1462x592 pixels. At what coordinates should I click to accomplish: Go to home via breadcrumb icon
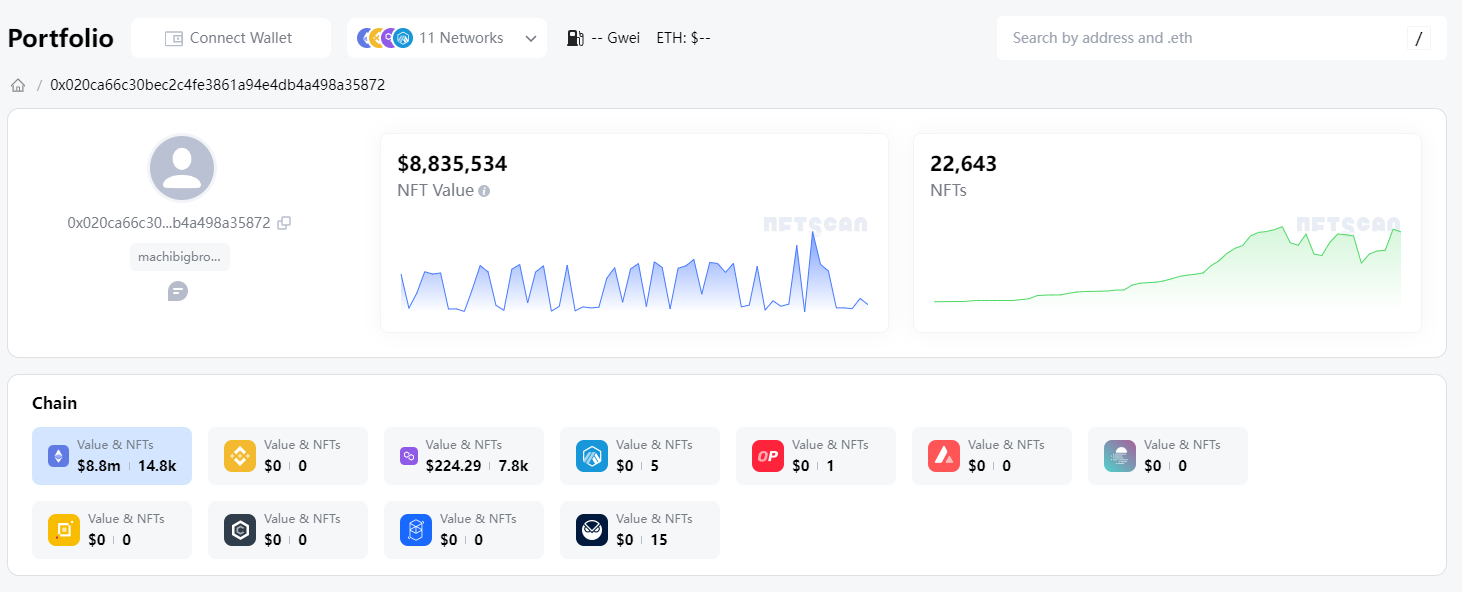point(18,86)
